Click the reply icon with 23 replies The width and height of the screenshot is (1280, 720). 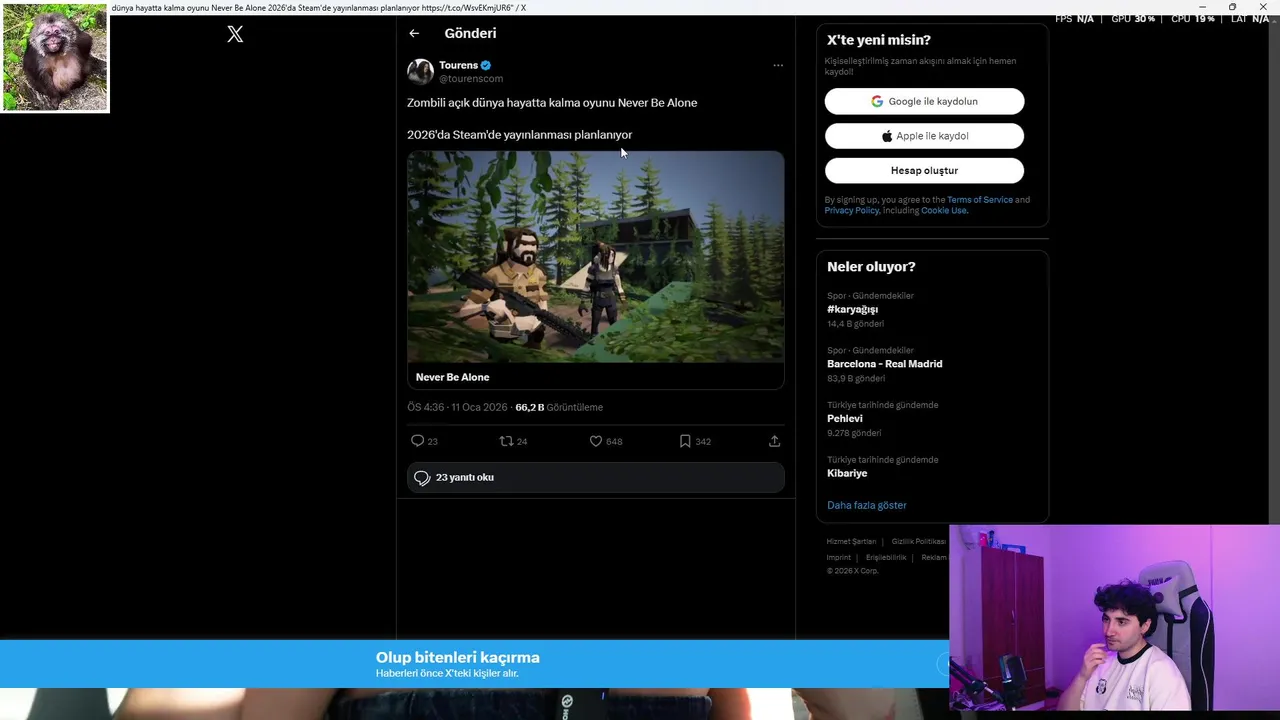click(417, 441)
